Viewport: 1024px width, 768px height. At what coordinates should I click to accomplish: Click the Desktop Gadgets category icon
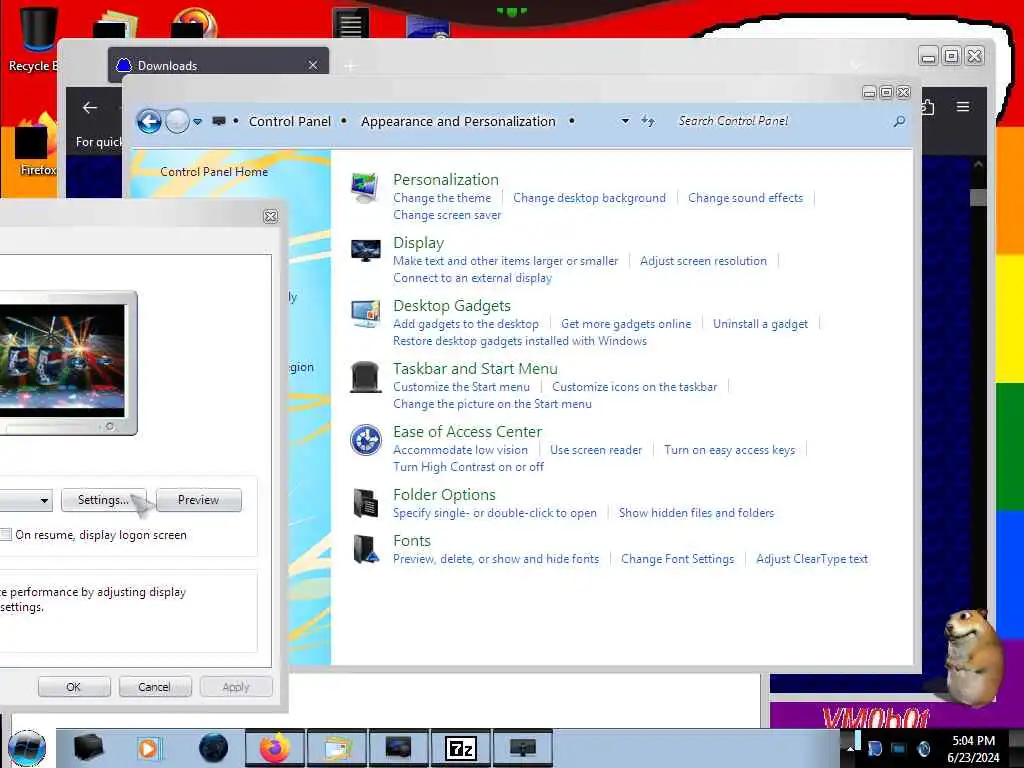(365, 313)
